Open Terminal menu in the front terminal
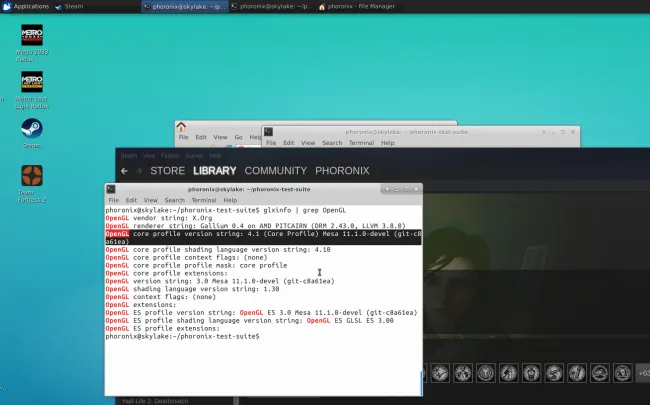 (x=204, y=200)
